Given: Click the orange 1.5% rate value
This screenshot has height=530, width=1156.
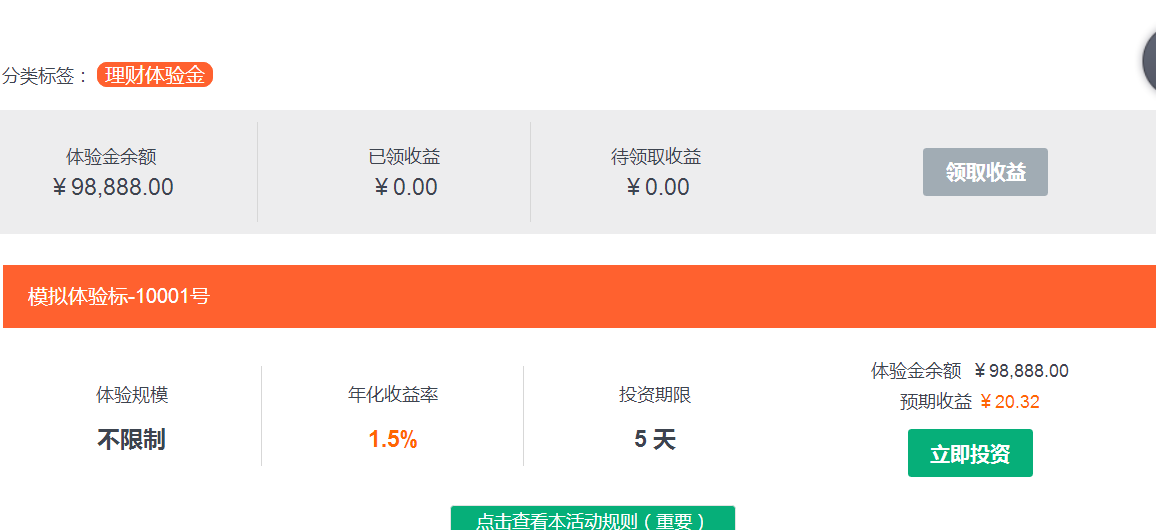Looking at the screenshot, I should tap(393, 439).
